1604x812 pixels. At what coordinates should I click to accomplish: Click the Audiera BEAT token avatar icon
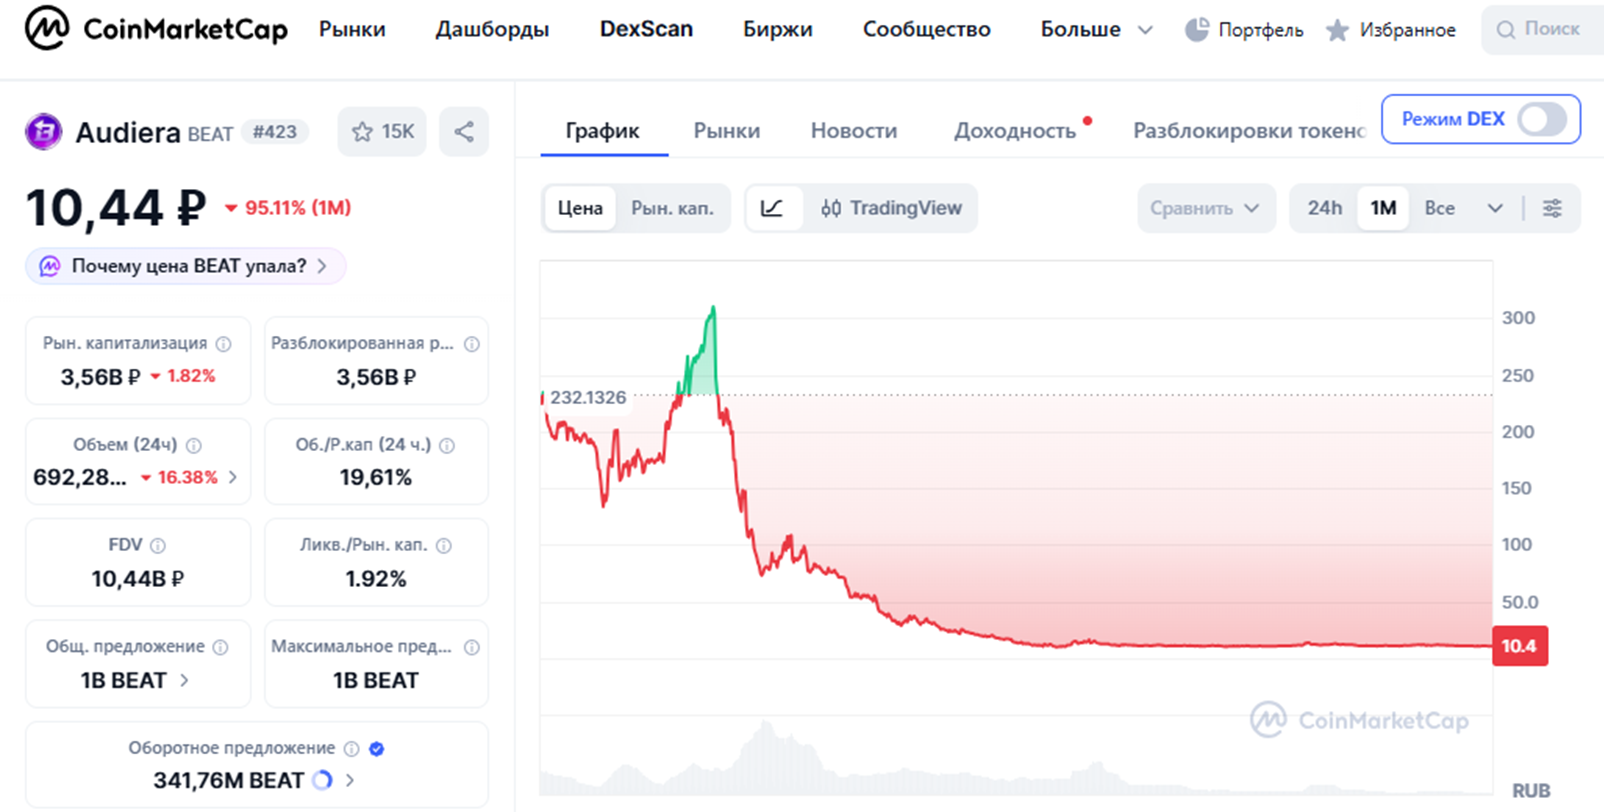[43, 132]
